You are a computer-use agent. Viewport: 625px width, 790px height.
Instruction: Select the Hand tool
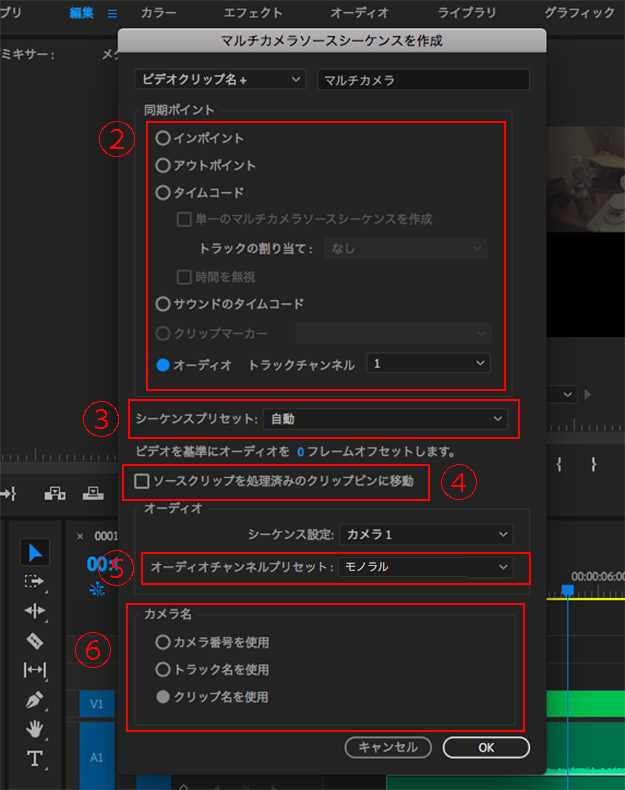(35, 728)
